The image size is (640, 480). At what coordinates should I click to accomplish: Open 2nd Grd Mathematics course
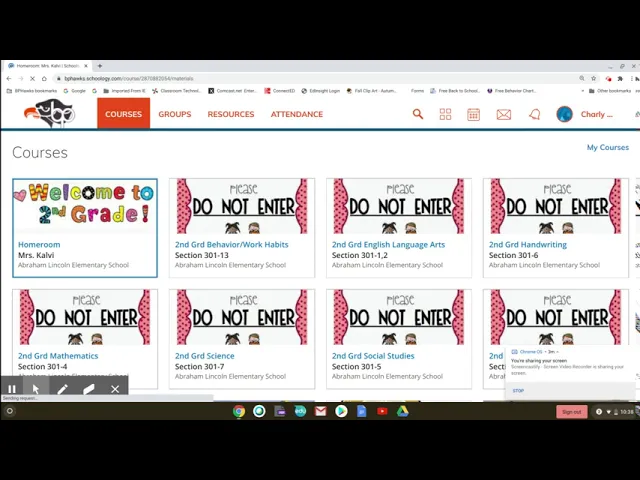tap(58, 356)
